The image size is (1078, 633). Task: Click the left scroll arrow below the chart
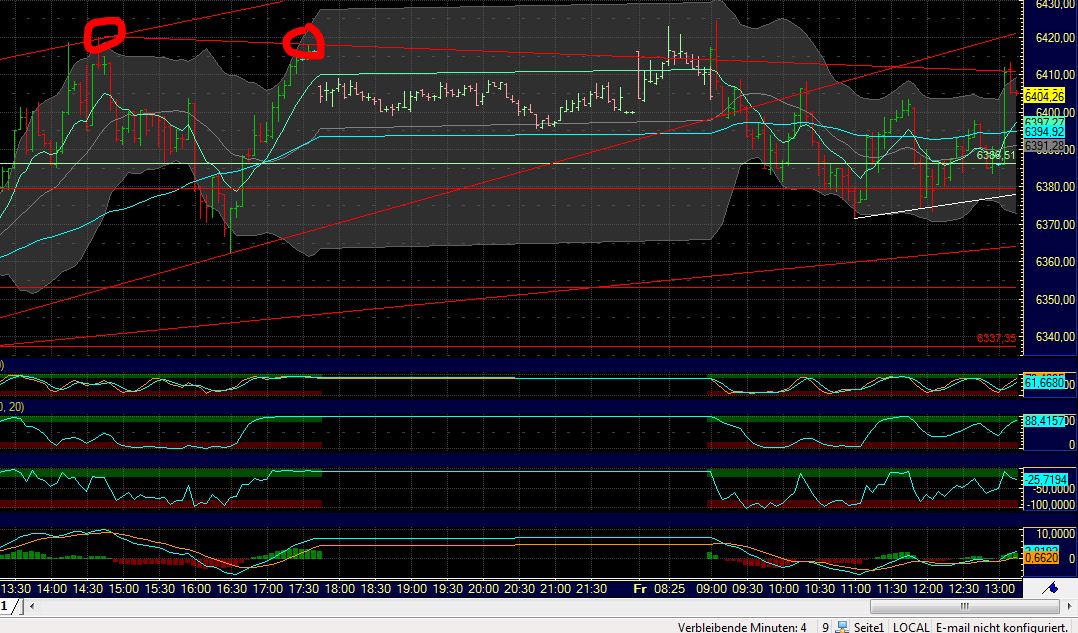[x=31, y=606]
